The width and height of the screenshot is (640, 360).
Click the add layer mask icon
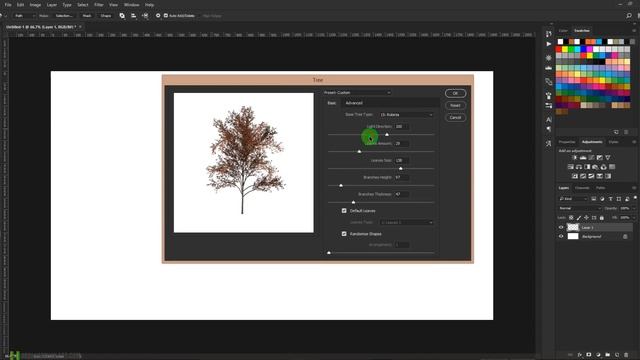click(x=589, y=355)
